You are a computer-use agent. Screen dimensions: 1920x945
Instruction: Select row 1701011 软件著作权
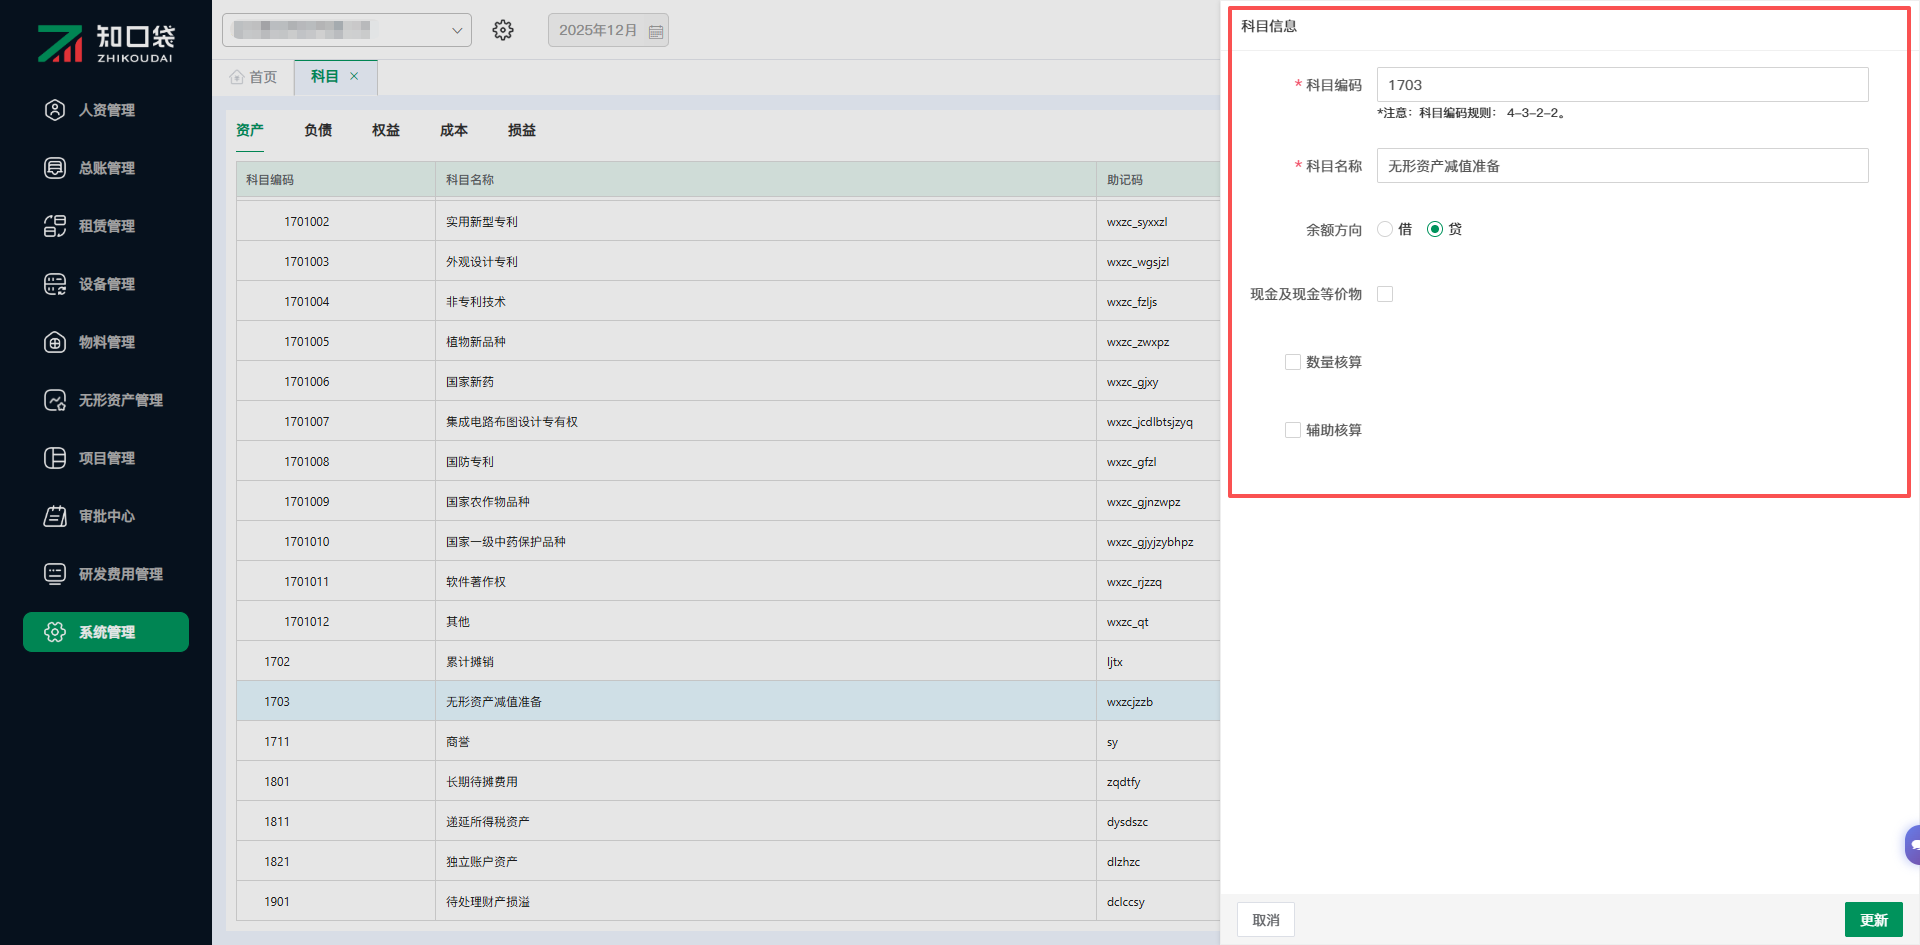728,582
